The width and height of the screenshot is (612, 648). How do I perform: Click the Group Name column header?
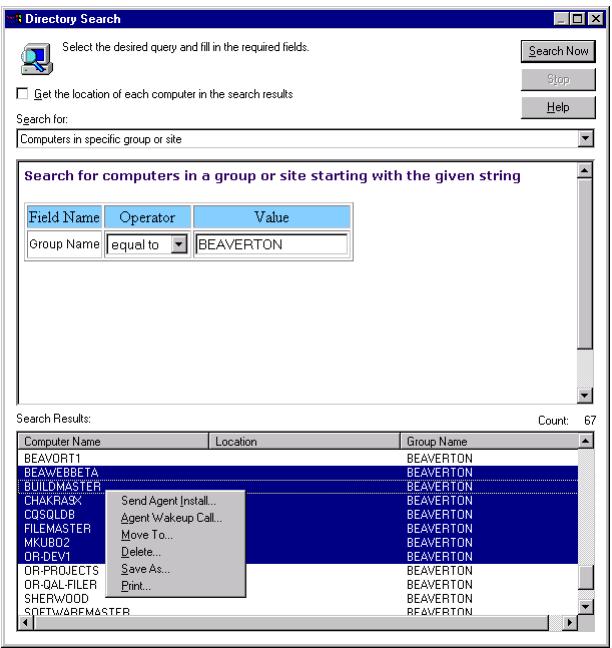pyautogui.click(x=488, y=441)
